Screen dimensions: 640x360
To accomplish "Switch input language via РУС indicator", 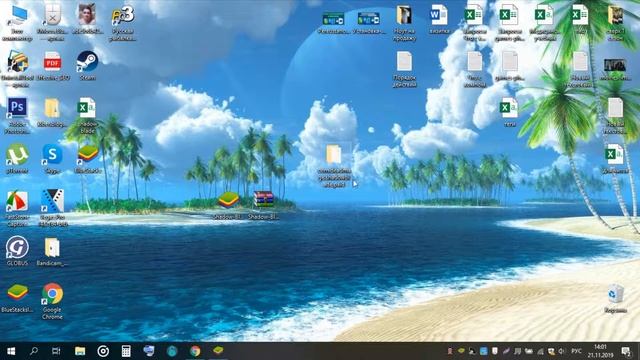I will tap(576, 351).
